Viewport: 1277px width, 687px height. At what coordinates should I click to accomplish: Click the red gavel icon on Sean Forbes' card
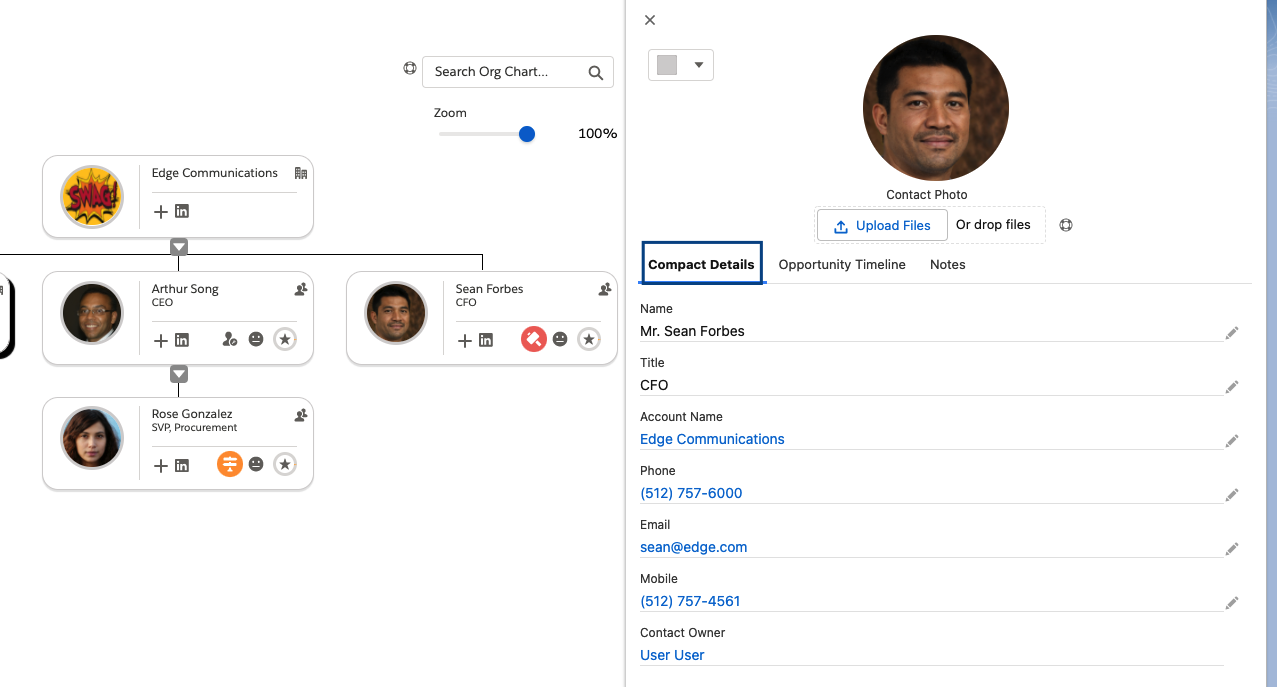tap(533, 340)
